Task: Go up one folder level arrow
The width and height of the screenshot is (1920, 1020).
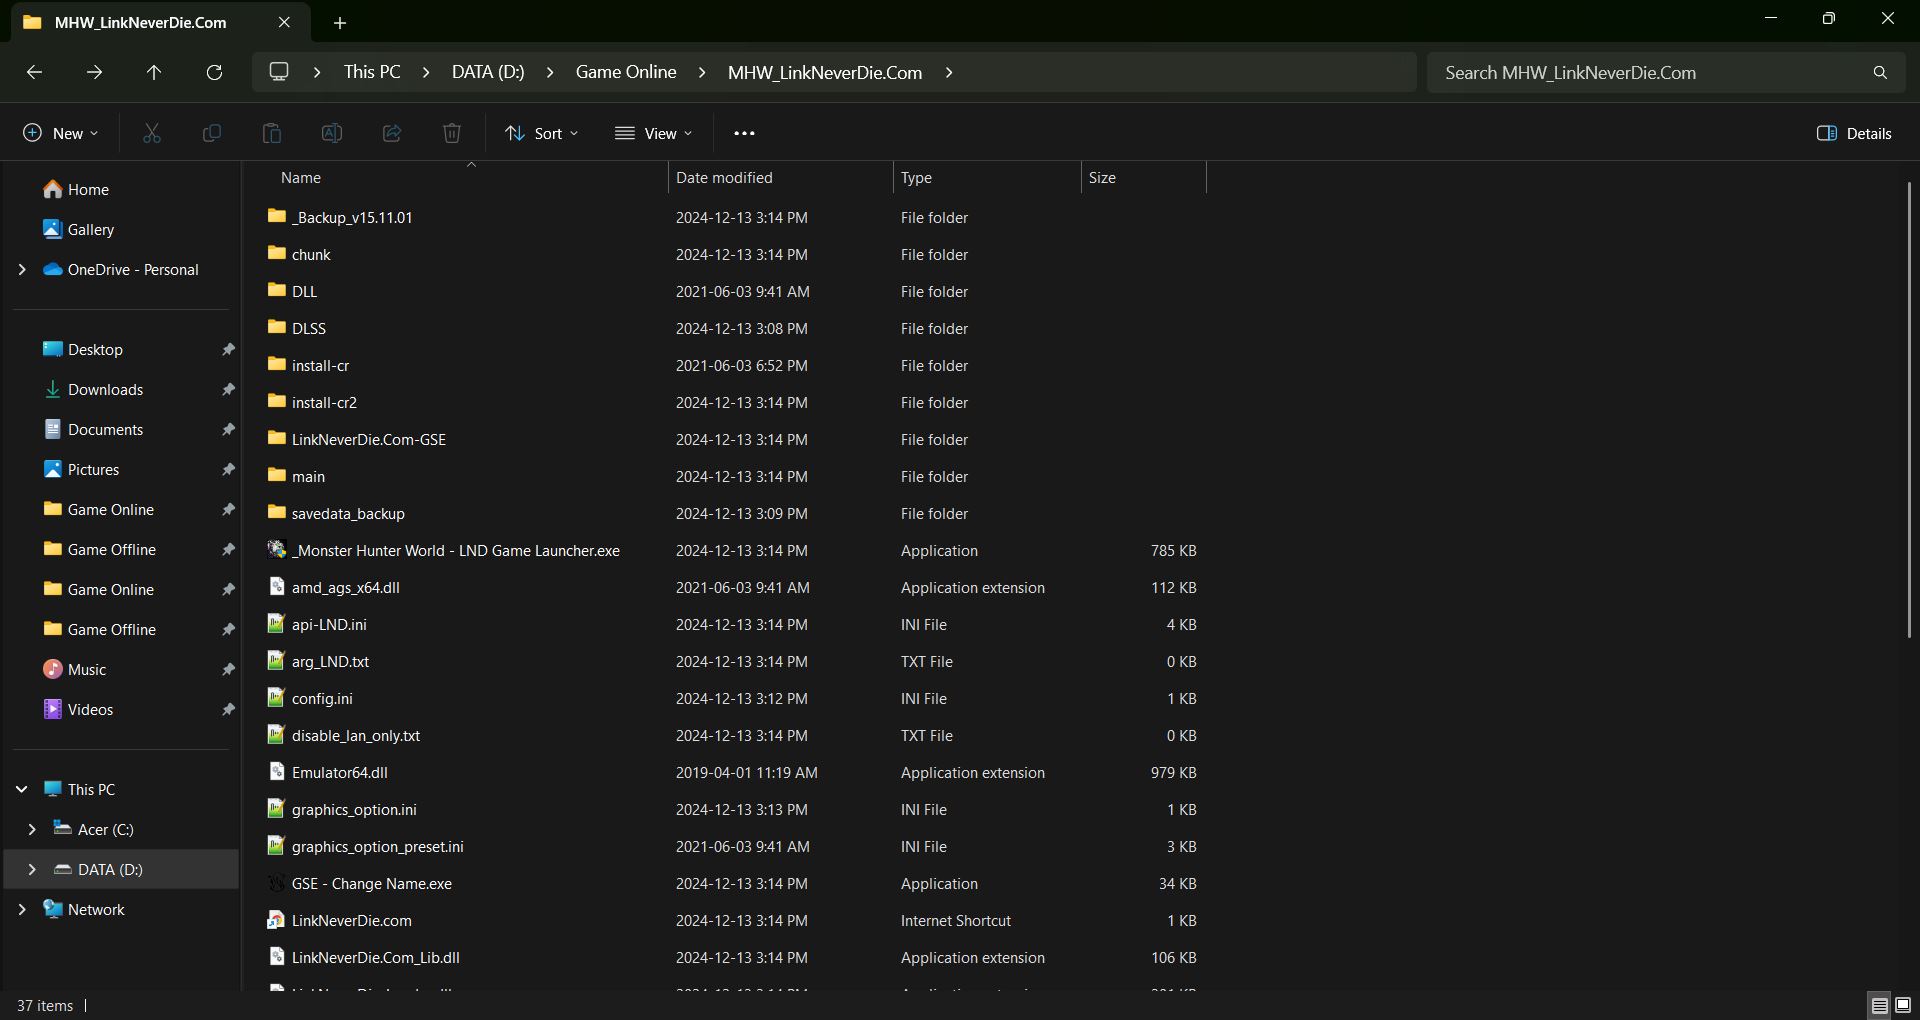Action: tap(154, 73)
